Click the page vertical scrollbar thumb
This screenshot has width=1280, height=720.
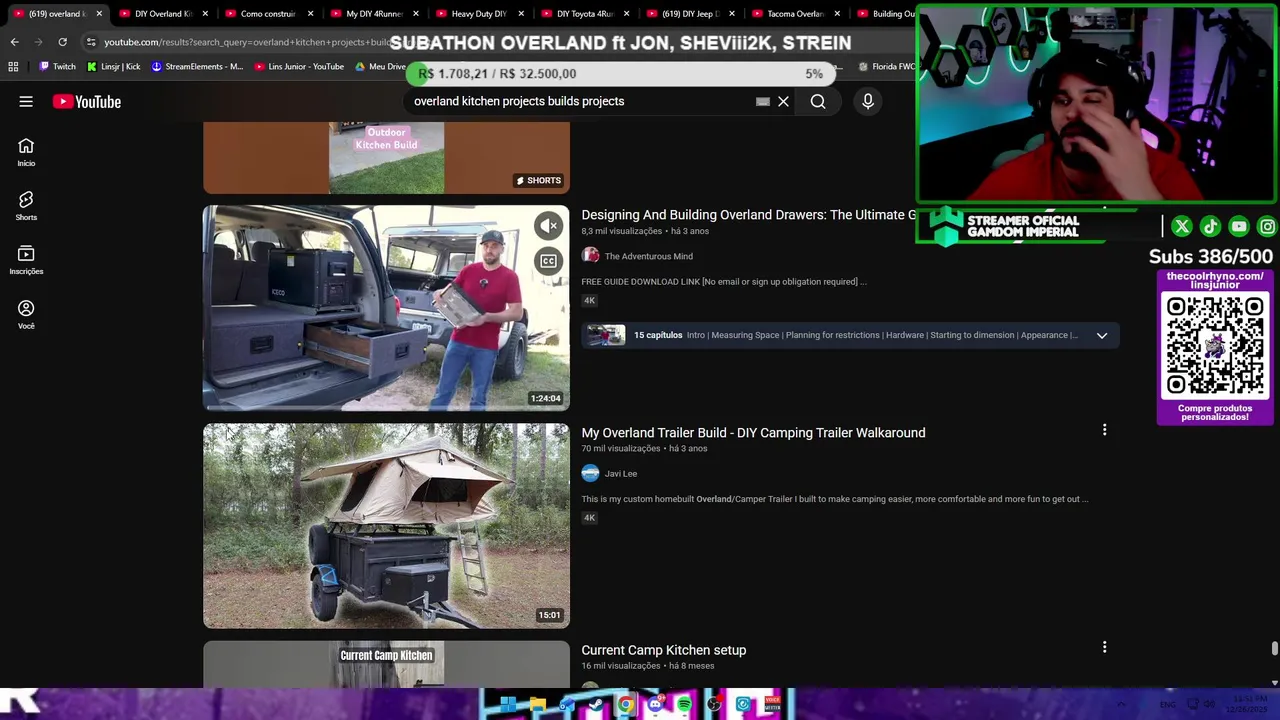click(1274, 649)
